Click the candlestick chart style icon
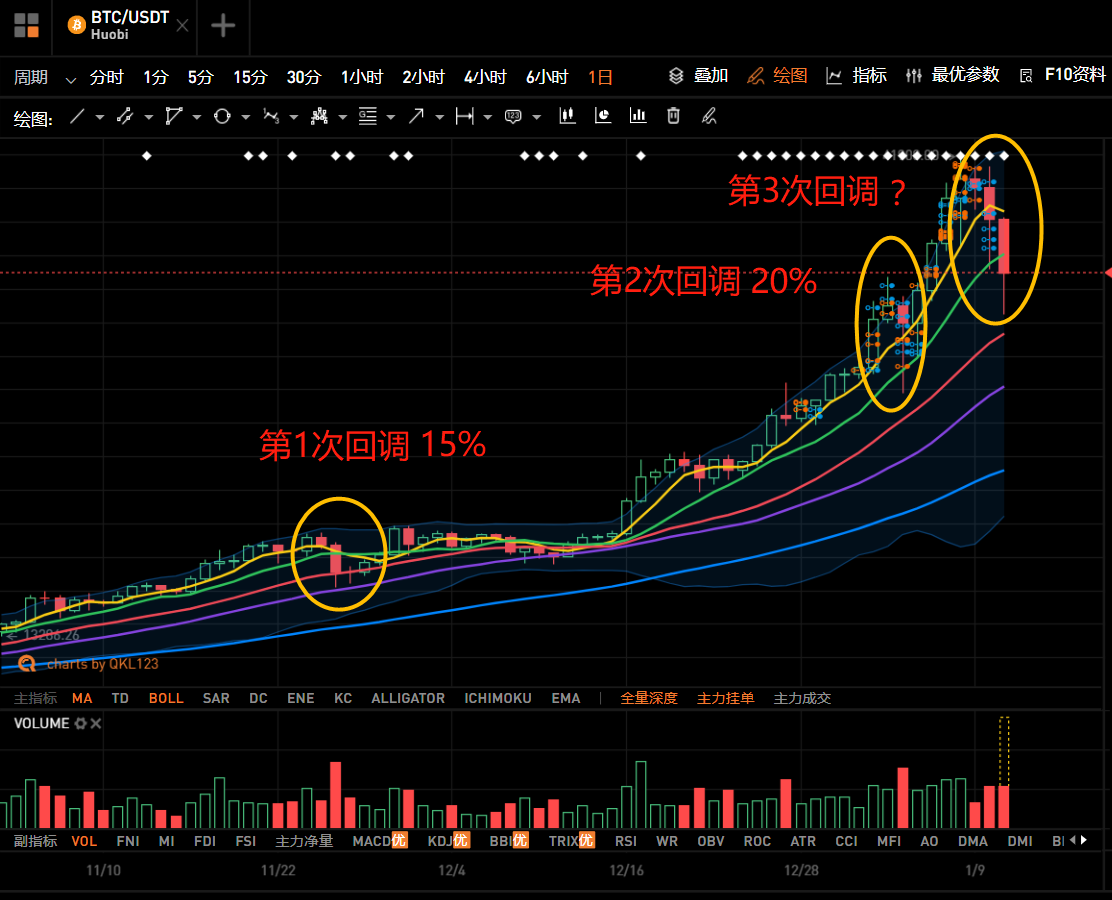This screenshot has width=1112, height=900. (567, 116)
